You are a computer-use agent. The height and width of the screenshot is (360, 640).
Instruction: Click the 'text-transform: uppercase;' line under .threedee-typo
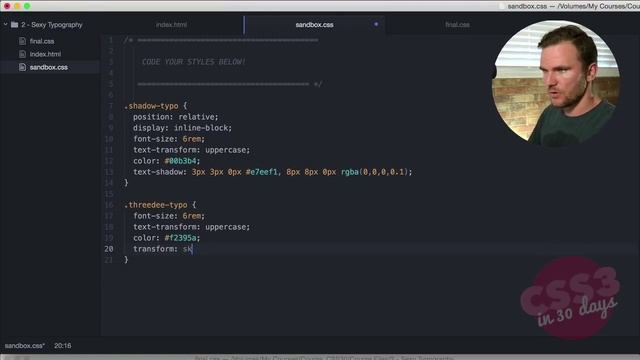(191, 227)
